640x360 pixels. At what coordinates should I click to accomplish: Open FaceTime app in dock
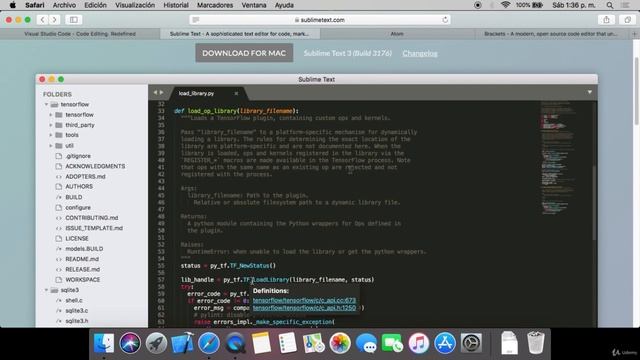pyautogui.click(x=392, y=343)
